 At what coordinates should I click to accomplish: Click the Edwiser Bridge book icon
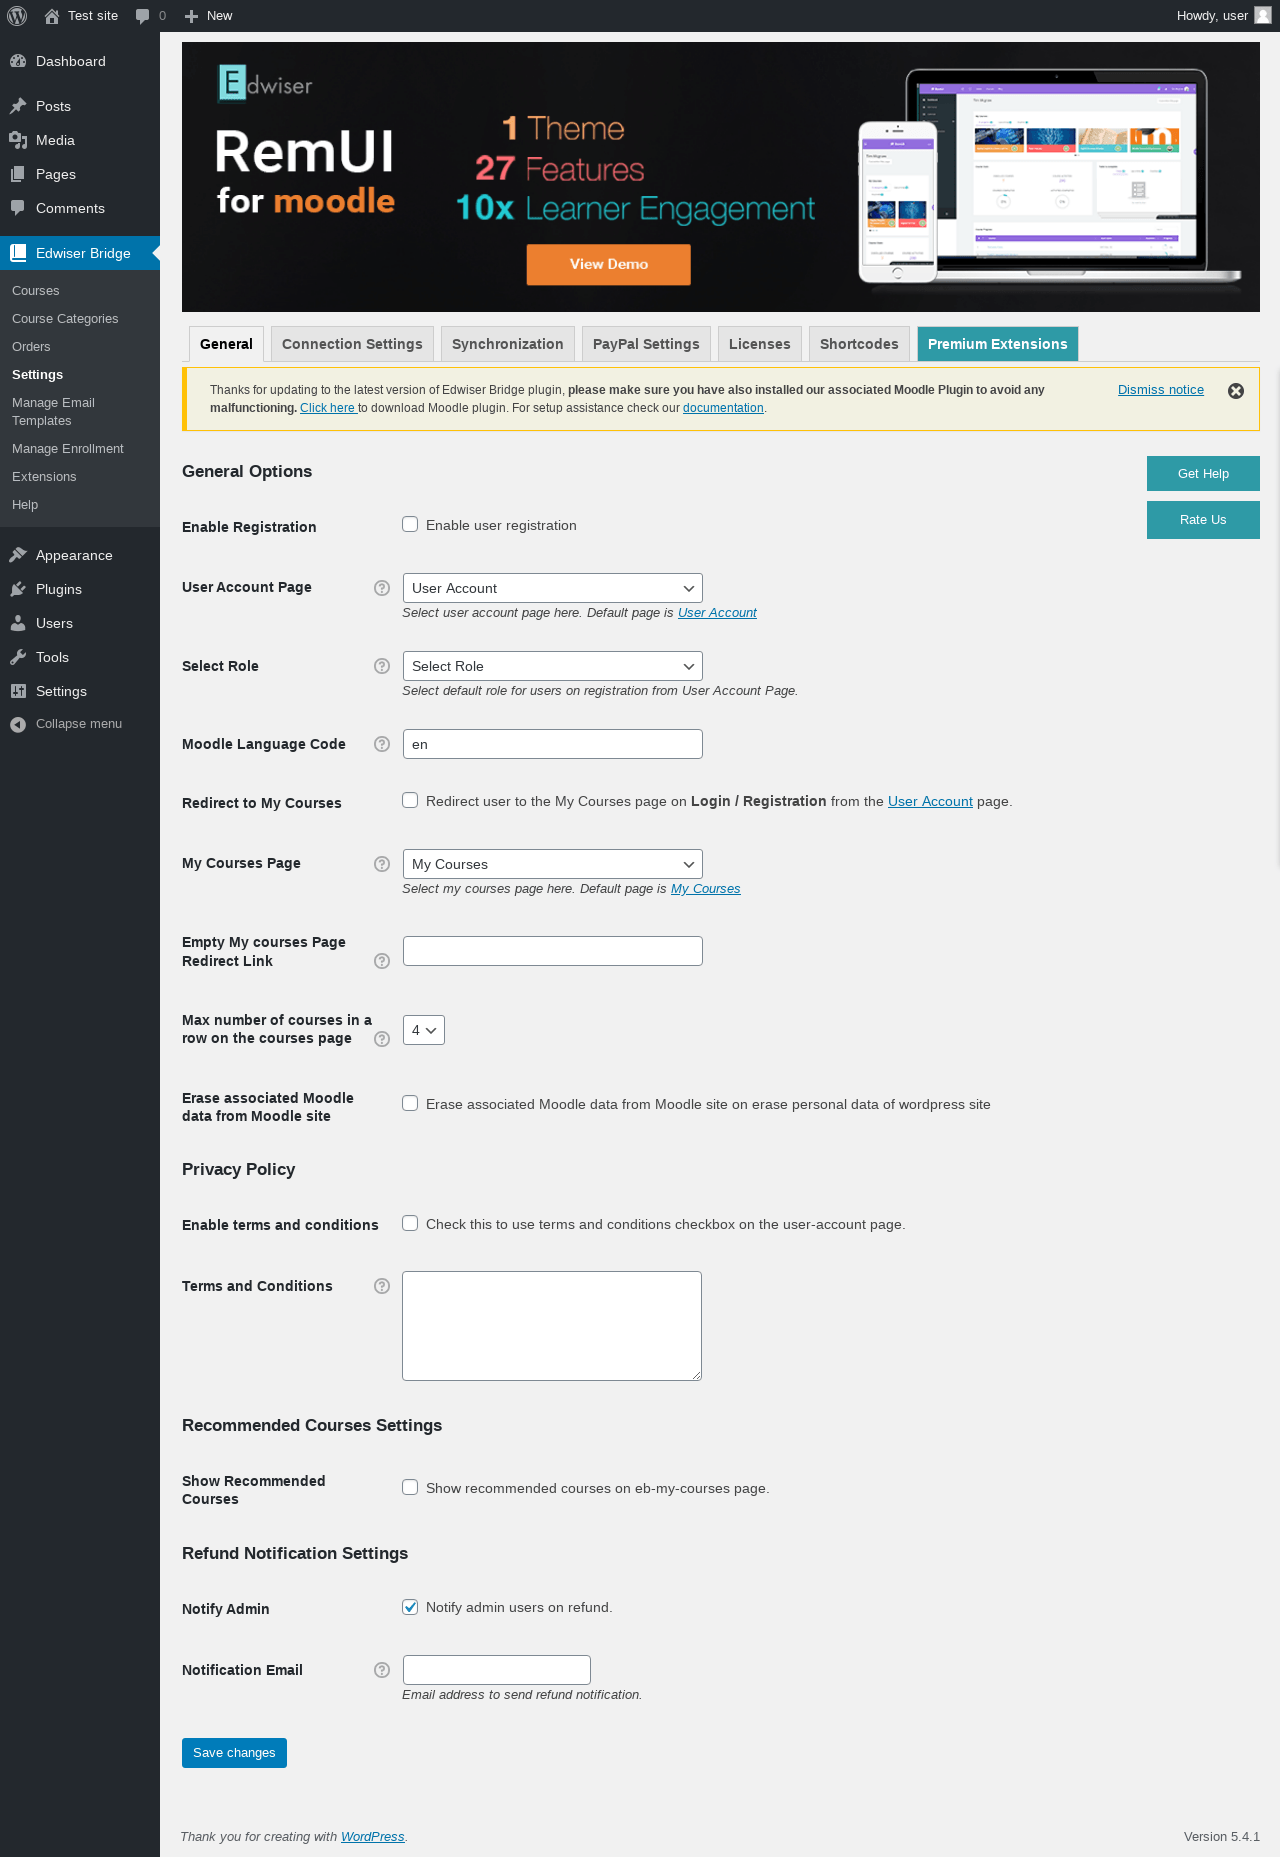click(18, 253)
